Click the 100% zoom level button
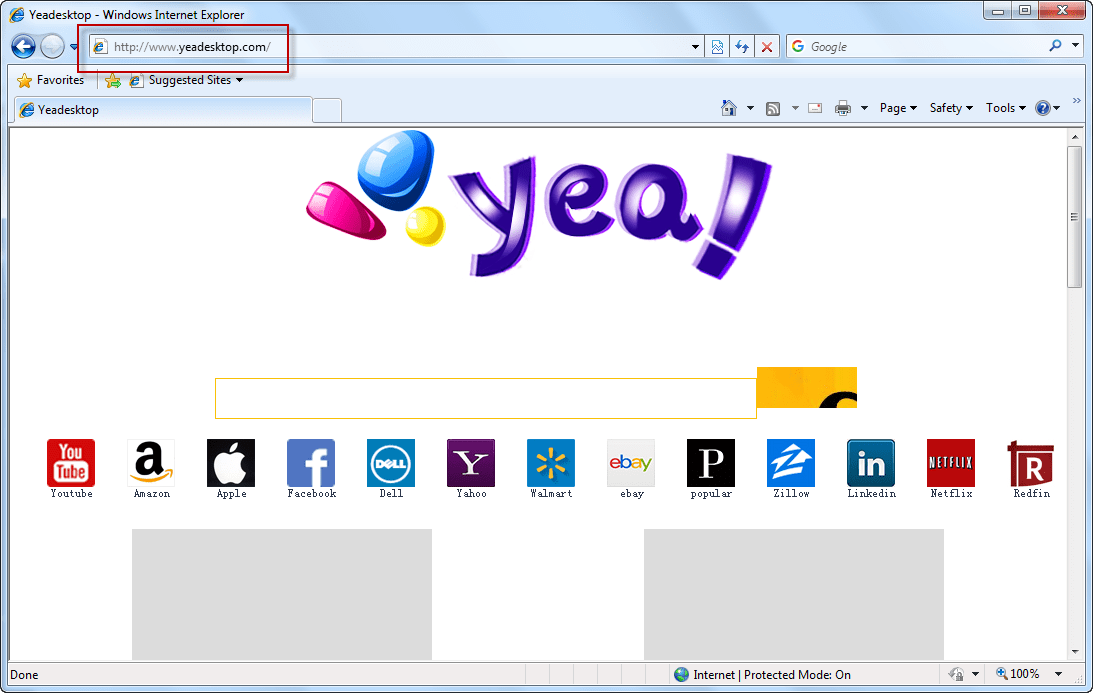The image size is (1093, 693). click(x=1018, y=674)
